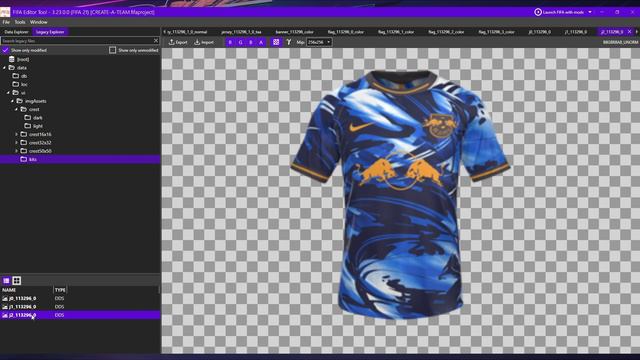Viewport: 640px width, 360px height.
Task: Expand the crest32x32 folder
Action: tap(17, 142)
